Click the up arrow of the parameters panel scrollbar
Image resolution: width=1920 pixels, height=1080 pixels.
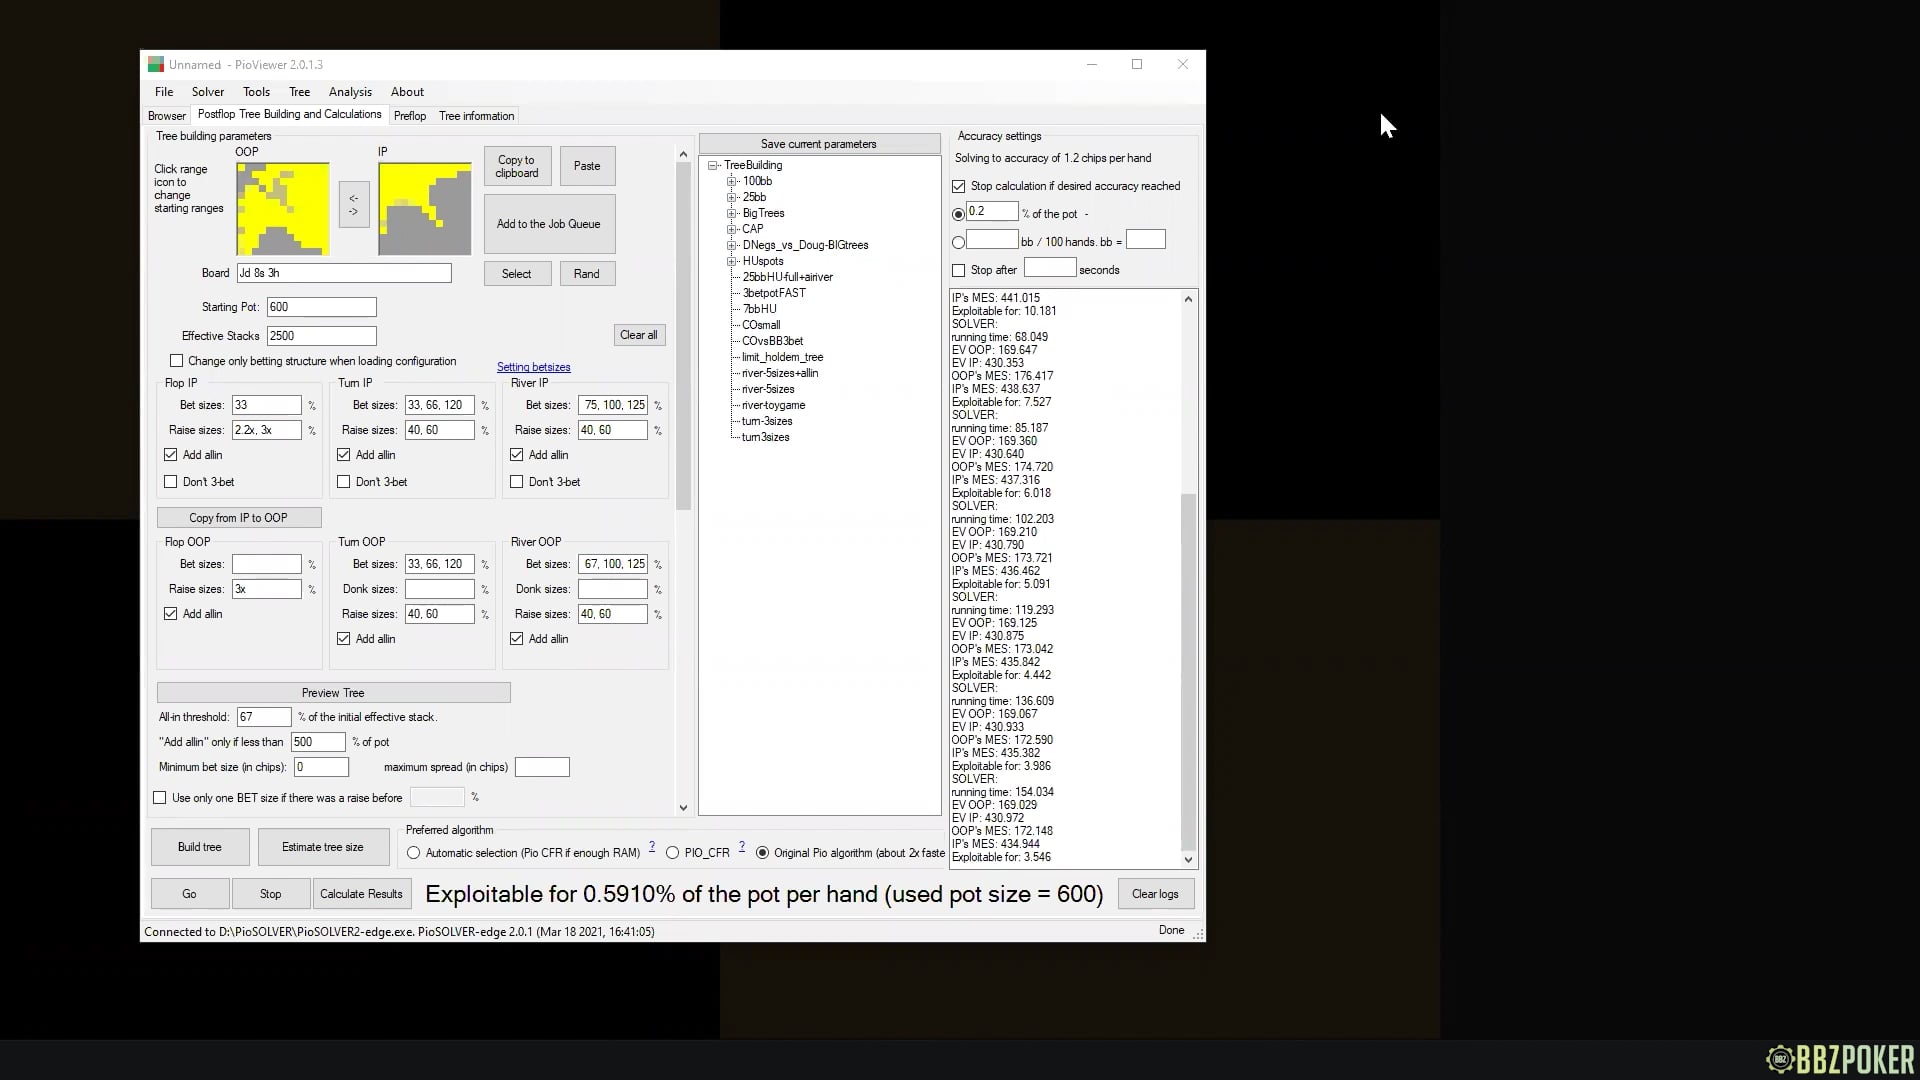pos(683,153)
